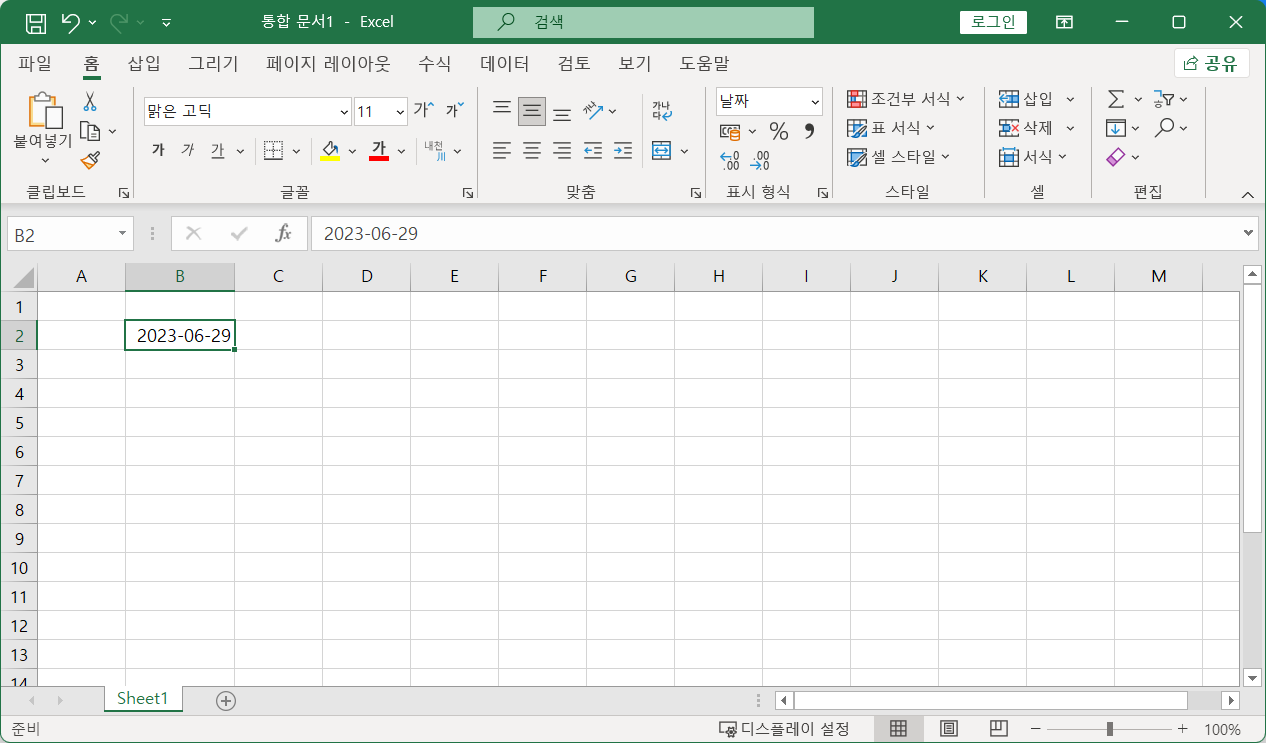Click the Select All corner triangle
1266x743 pixels.
(22, 277)
